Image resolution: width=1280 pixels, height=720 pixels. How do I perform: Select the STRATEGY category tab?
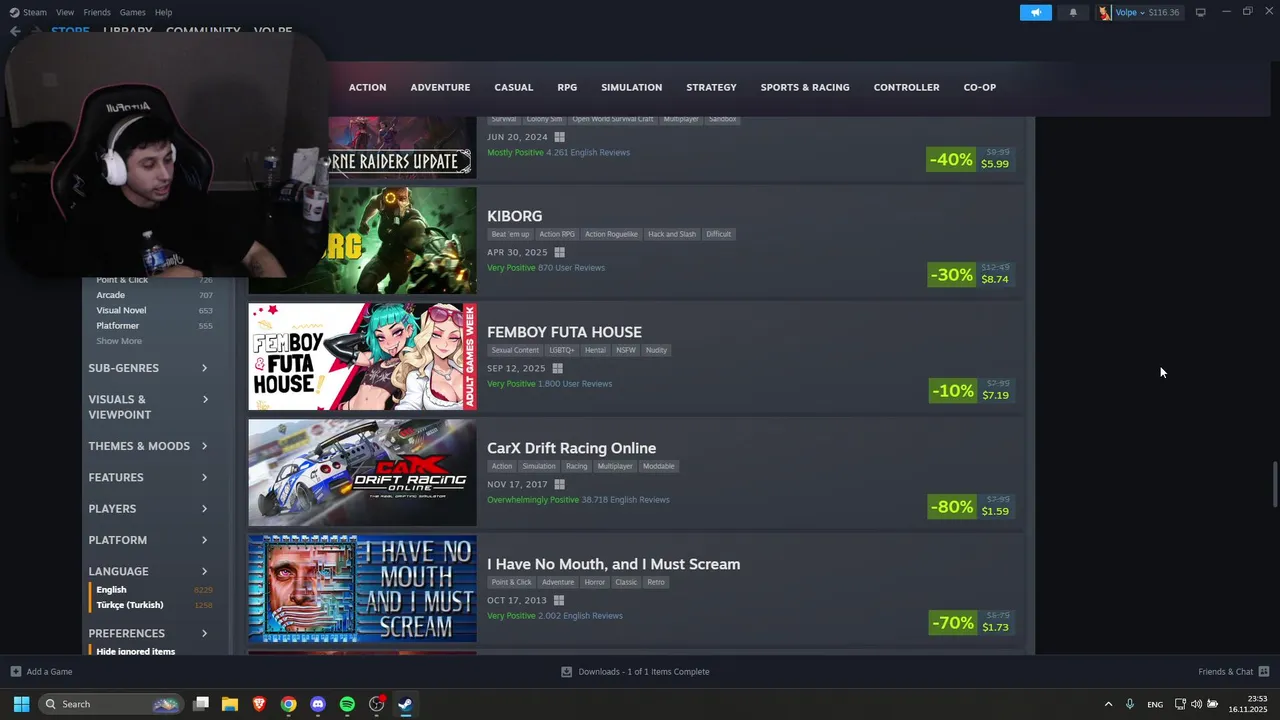tap(711, 87)
